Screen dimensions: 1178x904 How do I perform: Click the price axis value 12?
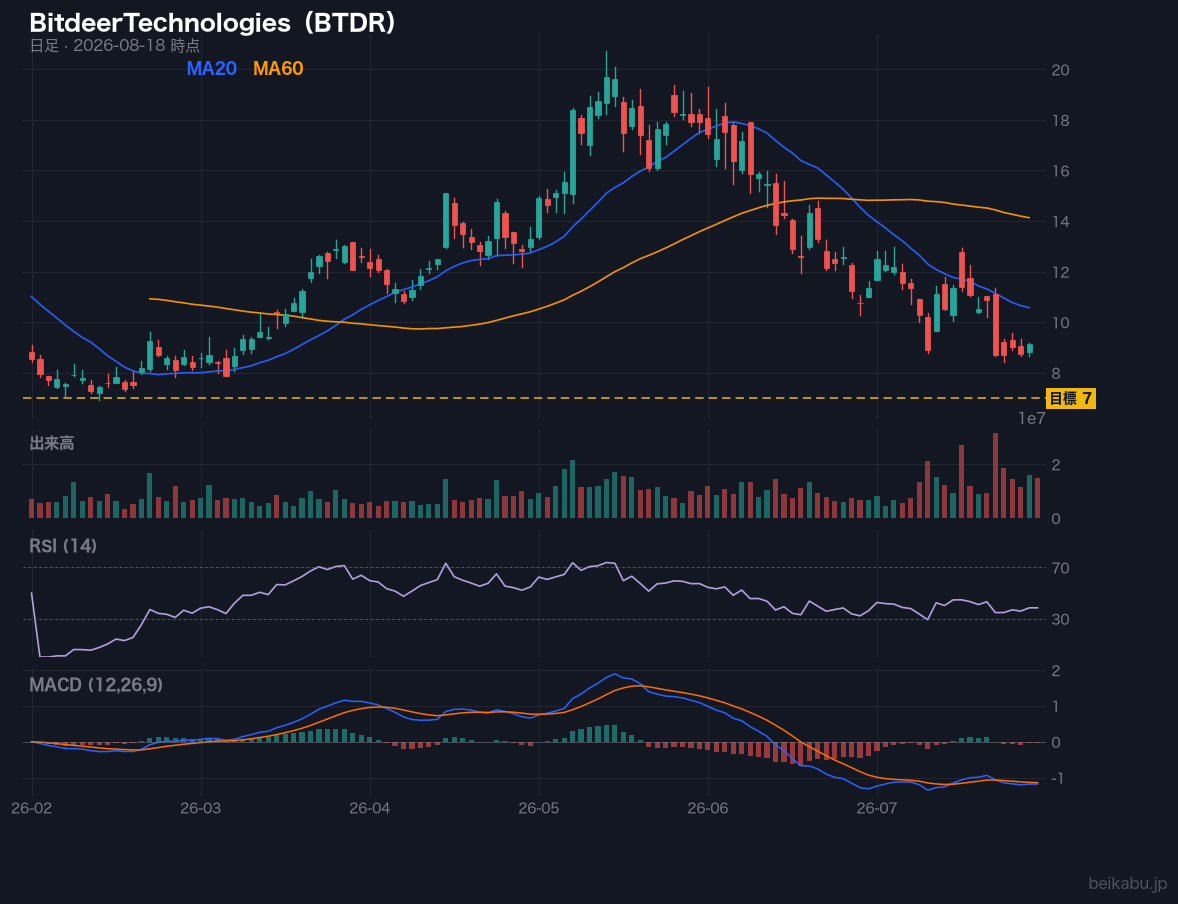point(1060,272)
